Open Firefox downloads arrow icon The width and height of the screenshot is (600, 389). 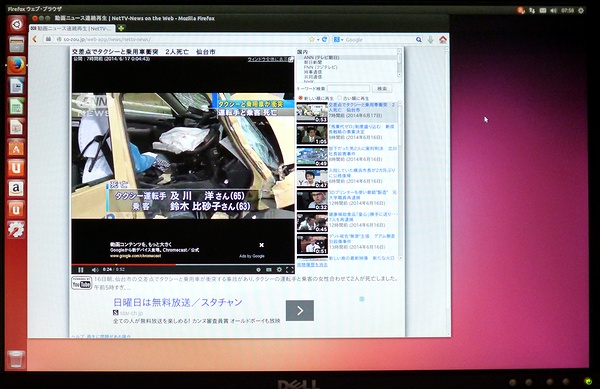tap(430, 39)
